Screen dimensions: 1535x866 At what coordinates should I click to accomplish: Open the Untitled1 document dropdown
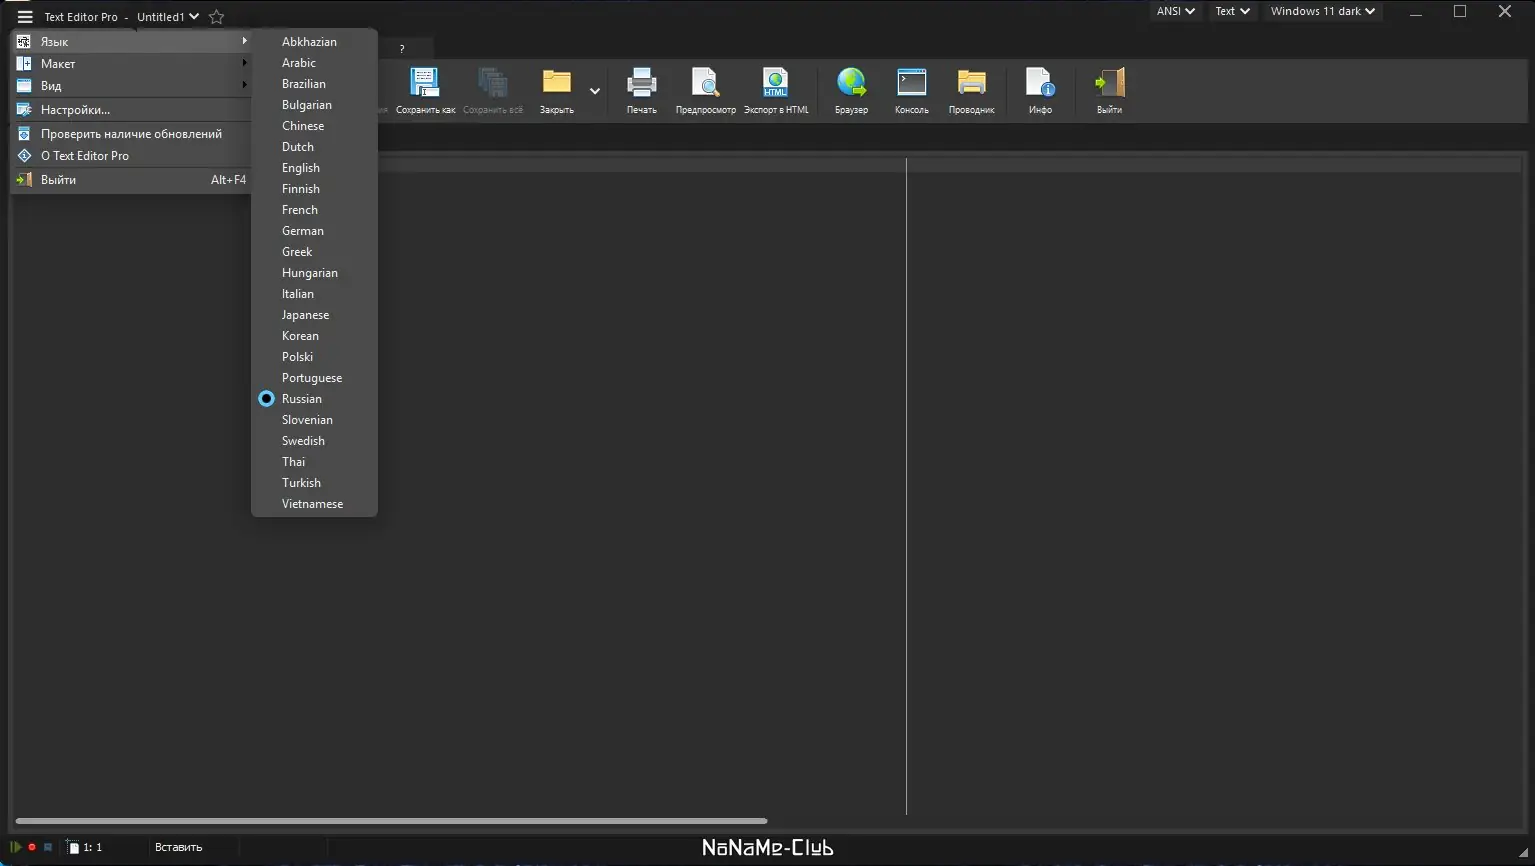[x=168, y=17]
